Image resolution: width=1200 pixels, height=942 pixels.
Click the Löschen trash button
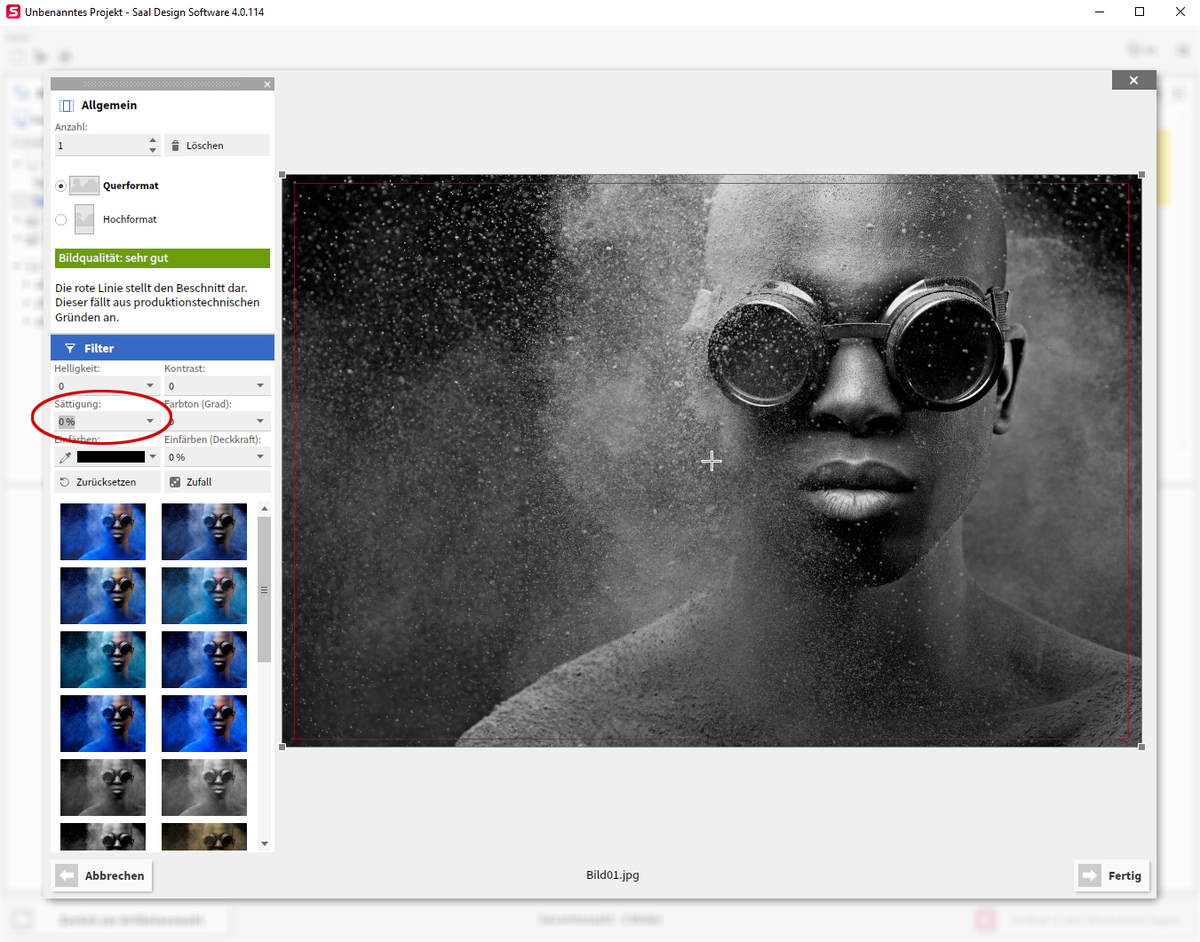(x=217, y=145)
